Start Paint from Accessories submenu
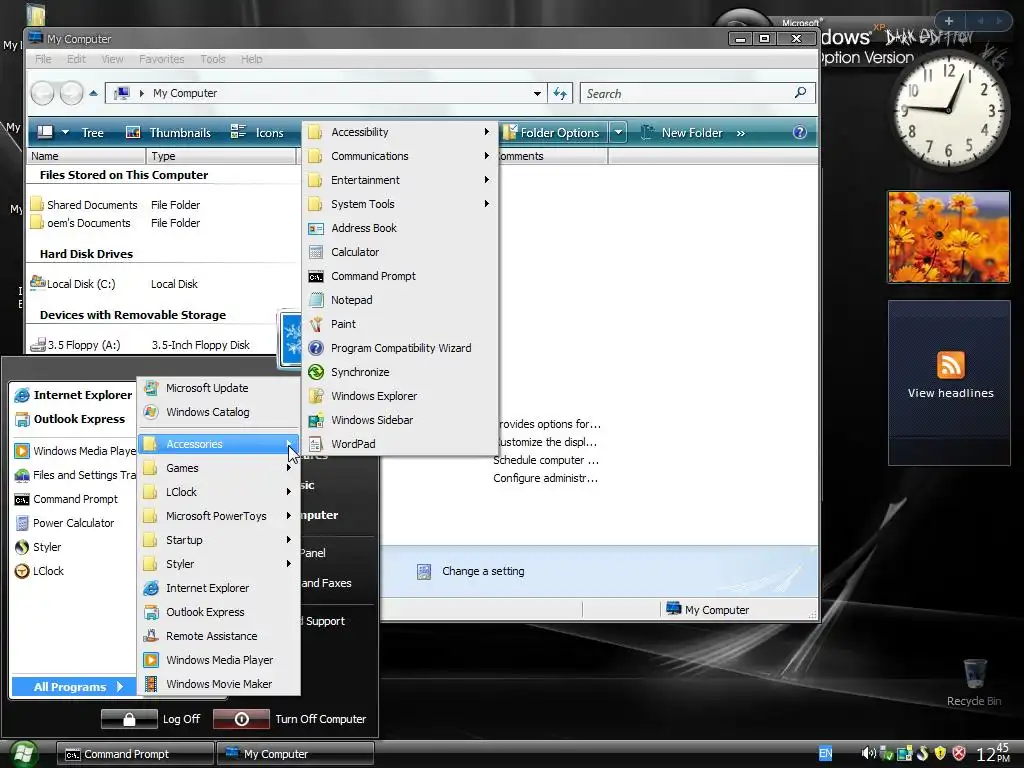Screen dimensions: 1024x768 click(x=400, y=324)
